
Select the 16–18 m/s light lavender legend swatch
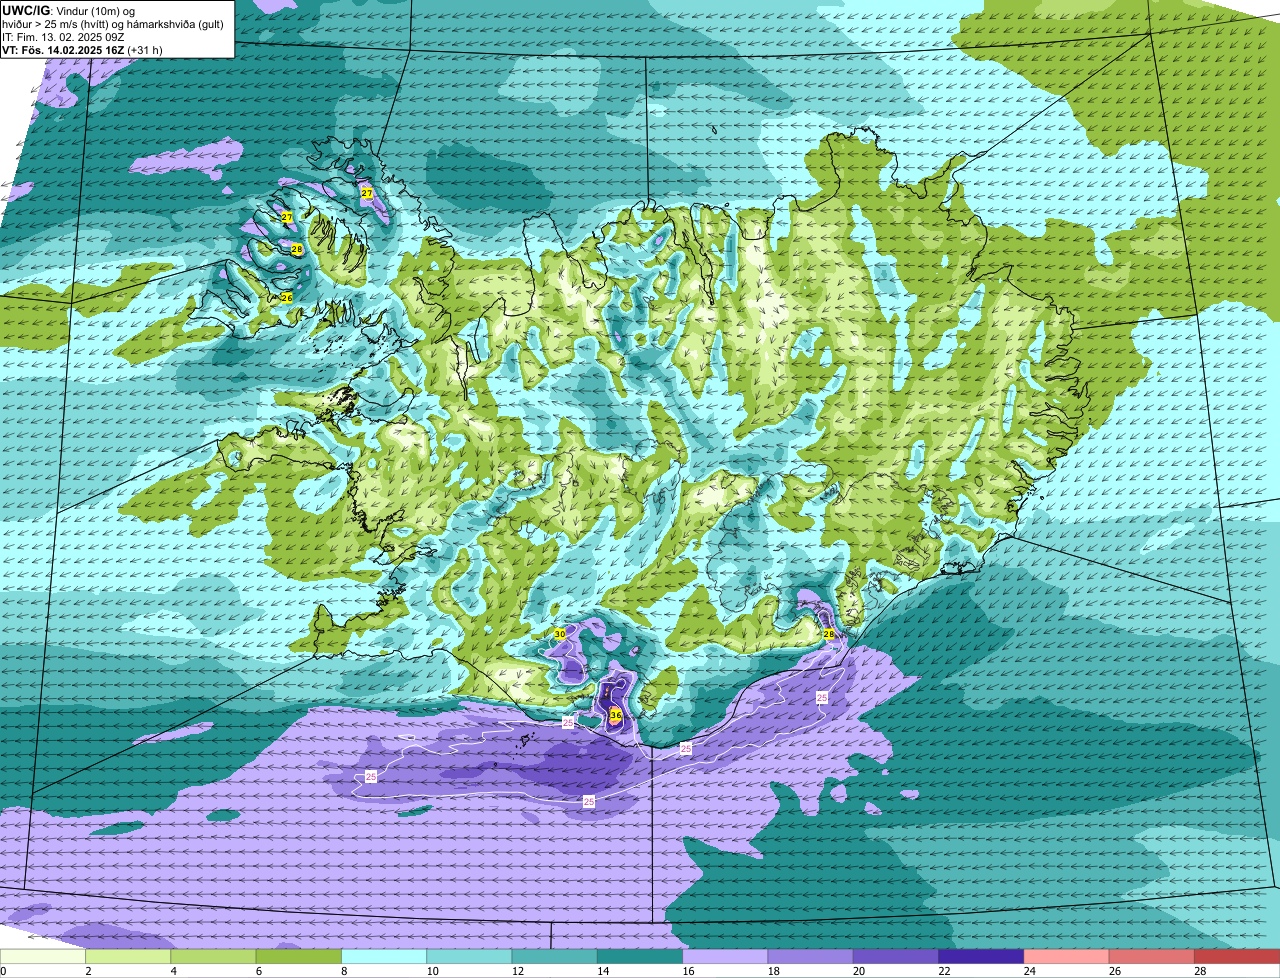(x=725, y=956)
